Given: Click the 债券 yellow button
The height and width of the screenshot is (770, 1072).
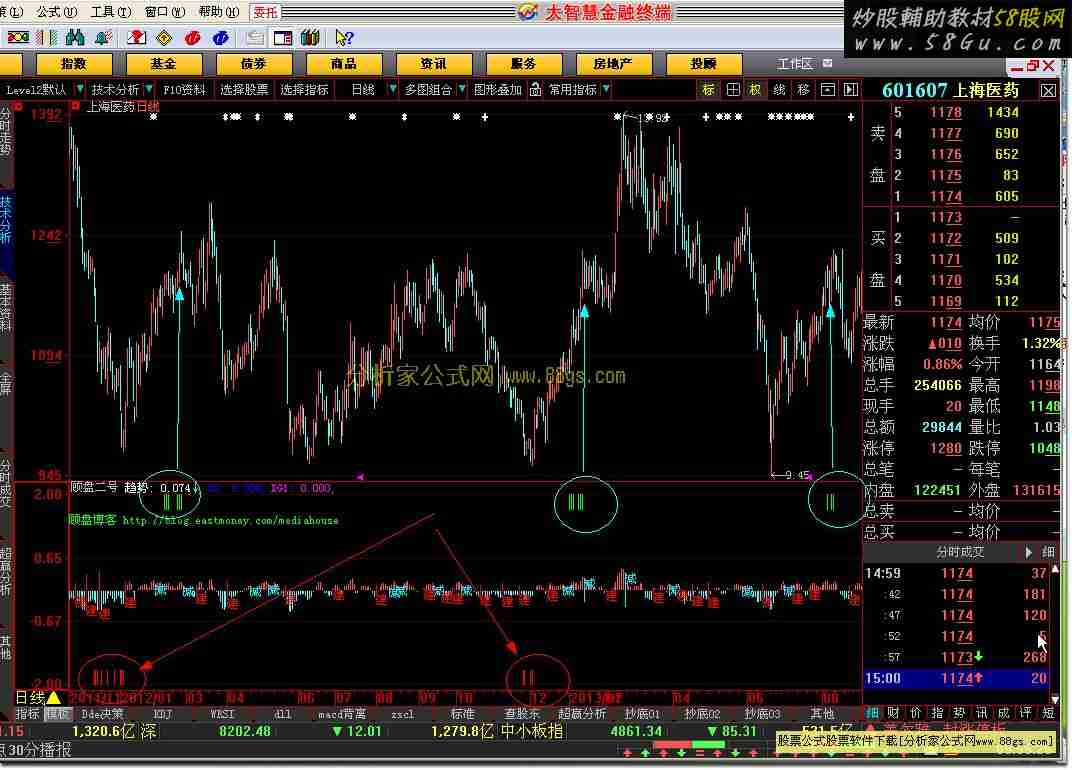Looking at the screenshot, I should tap(254, 64).
